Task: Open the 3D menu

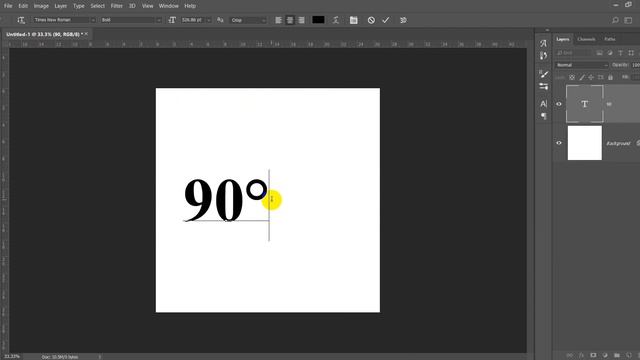Action: pos(132,6)
